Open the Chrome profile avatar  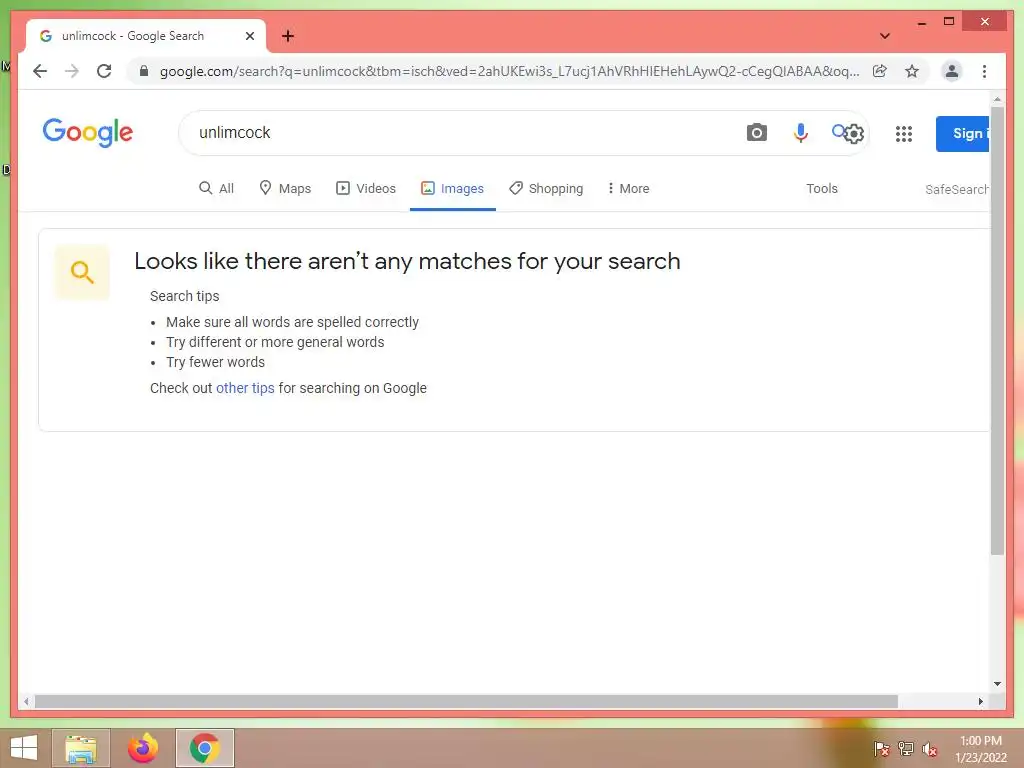point(952,71)
